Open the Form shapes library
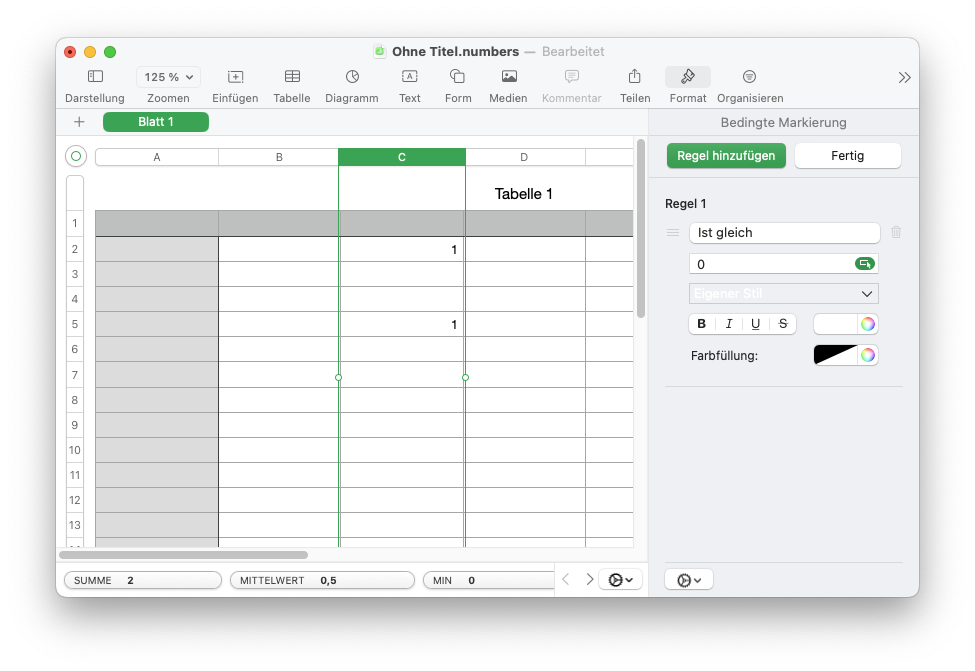The width and height of the screenshot is (975, 671). pyautogui.click(x=458, y=86)
